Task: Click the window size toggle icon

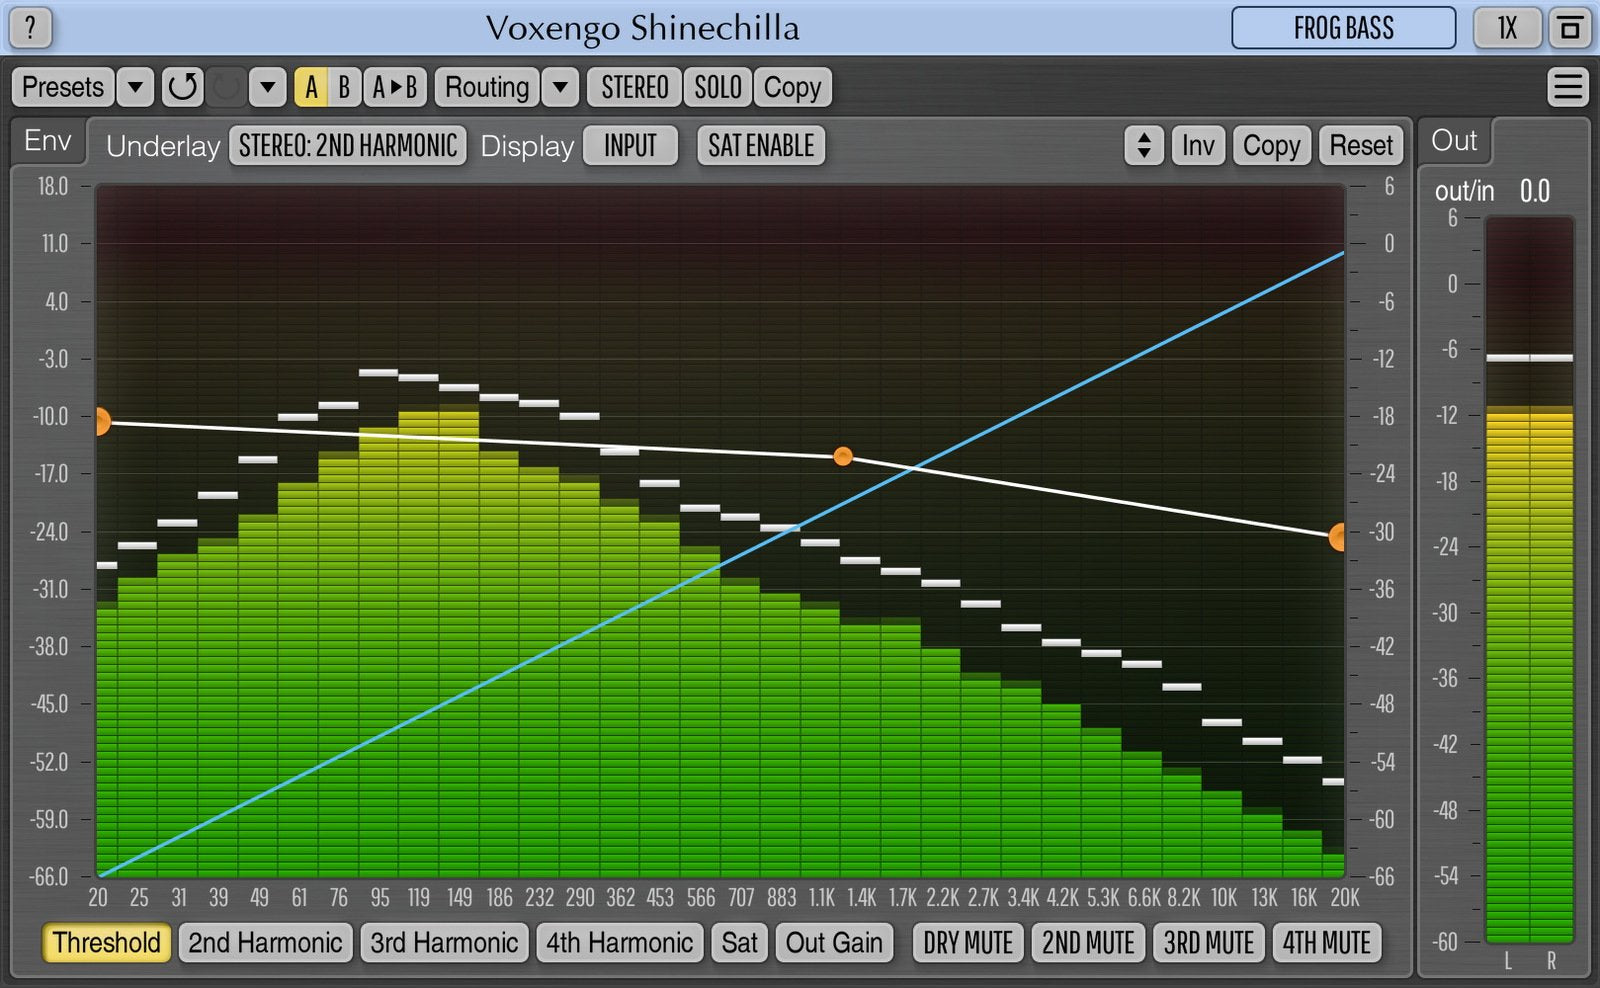Action: (x=1569, y=28)
